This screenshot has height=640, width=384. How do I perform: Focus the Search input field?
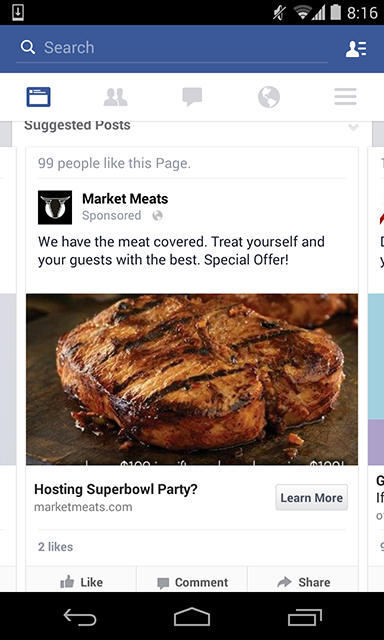171,48
